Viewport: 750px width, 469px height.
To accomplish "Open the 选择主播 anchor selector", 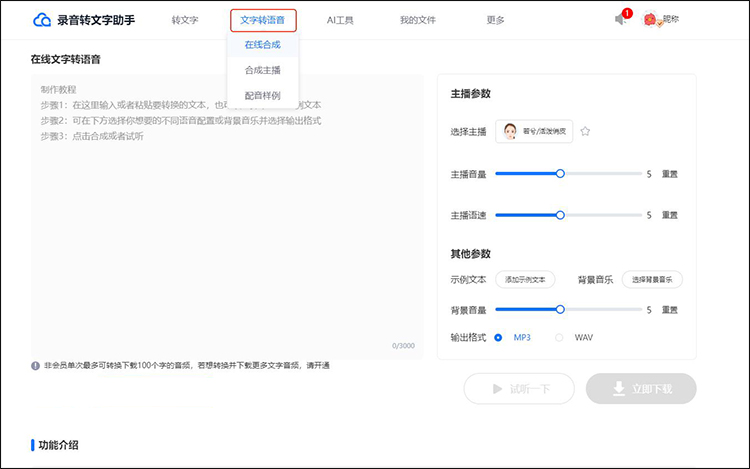I will [x=534, y=131].
